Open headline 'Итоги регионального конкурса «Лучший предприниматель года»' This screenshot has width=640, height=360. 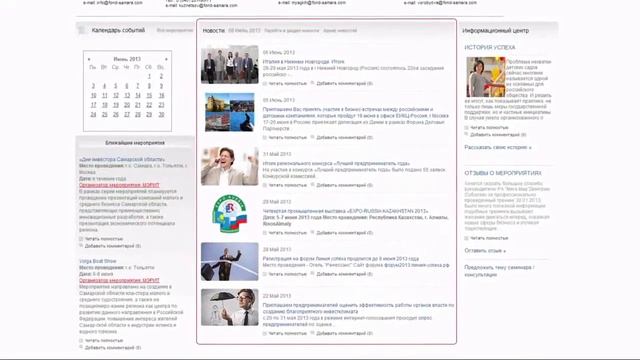(x=336, y=164)
